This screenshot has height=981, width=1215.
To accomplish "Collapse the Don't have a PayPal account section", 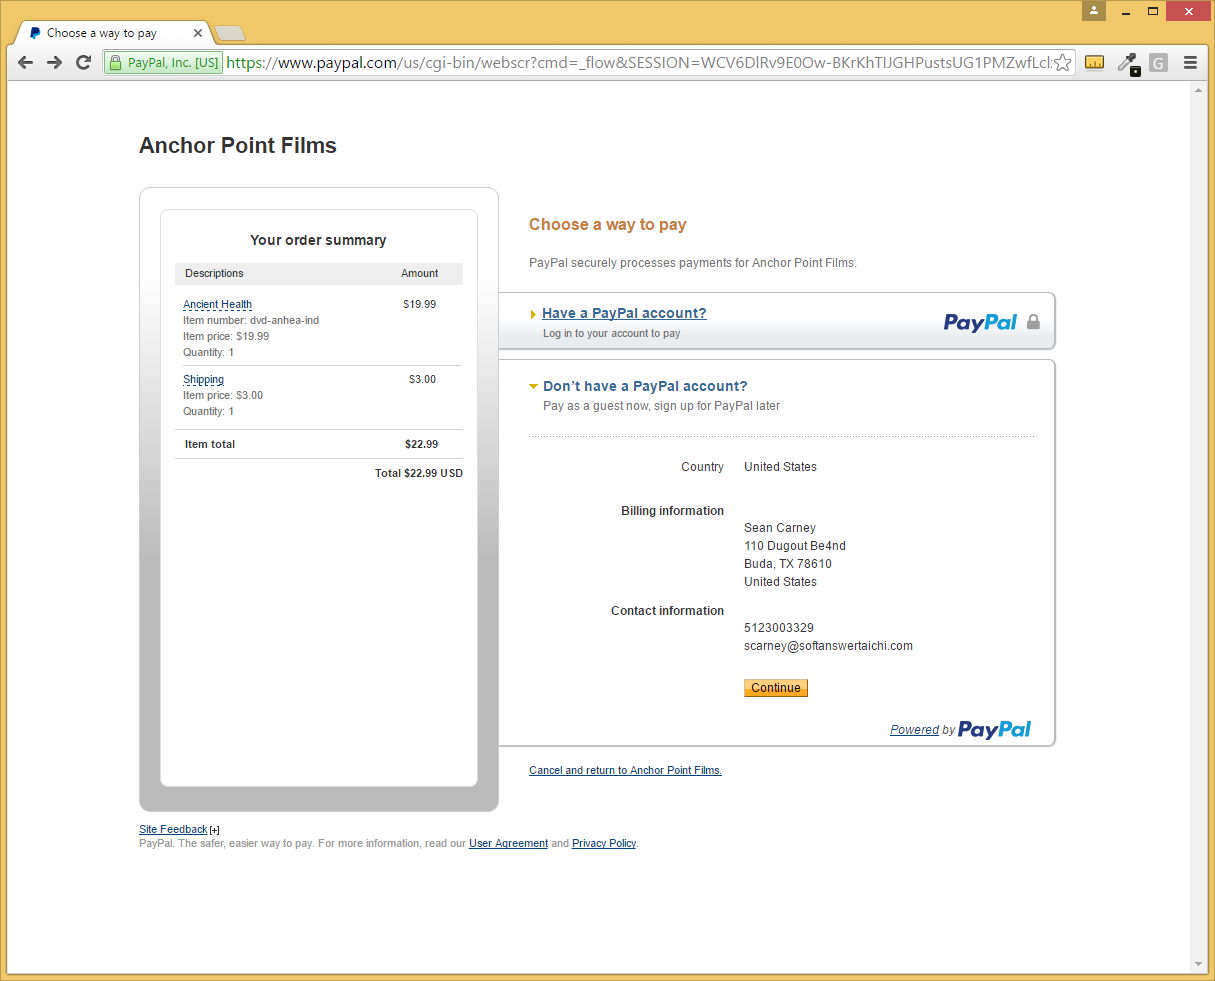I will [644, 386].
